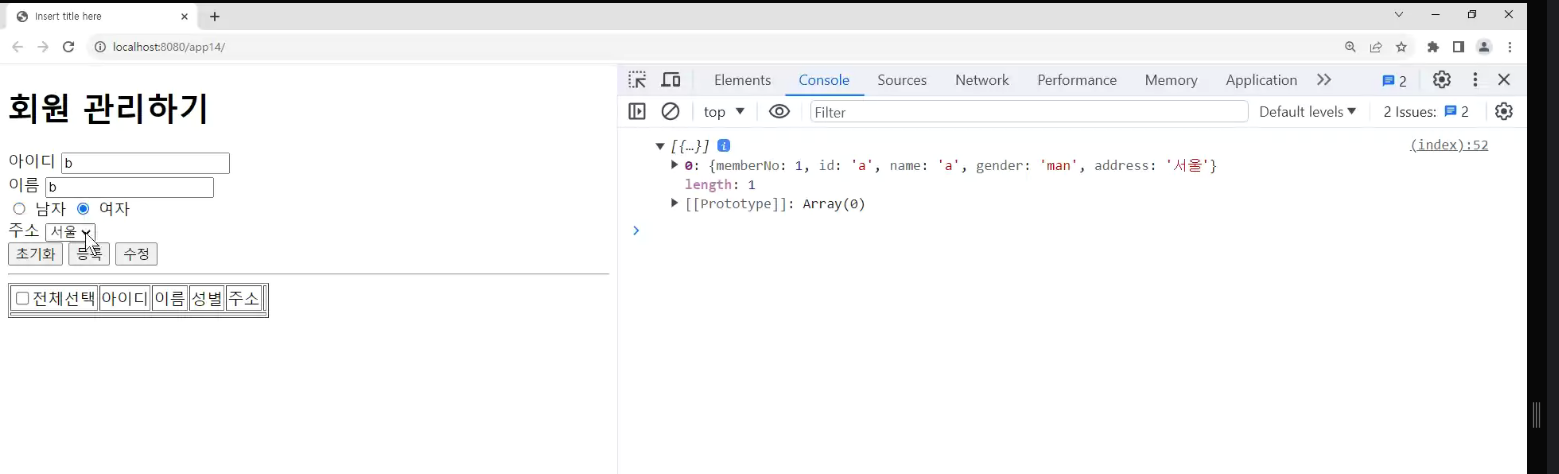Open the 2 messages issues badge
Screen dimensions: 1559x474
pos(1394,81)
